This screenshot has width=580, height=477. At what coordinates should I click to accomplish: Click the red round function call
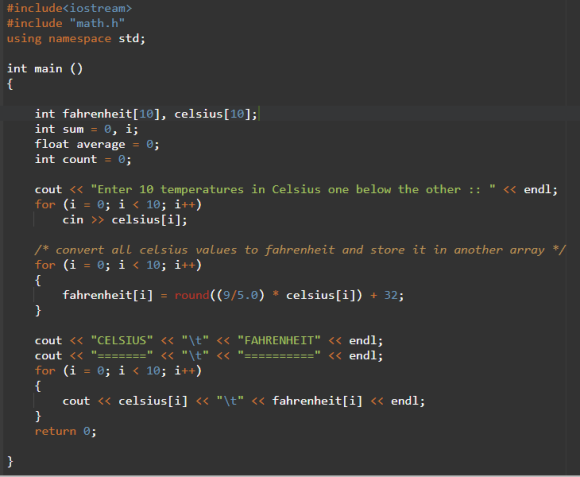coord(192,295)
